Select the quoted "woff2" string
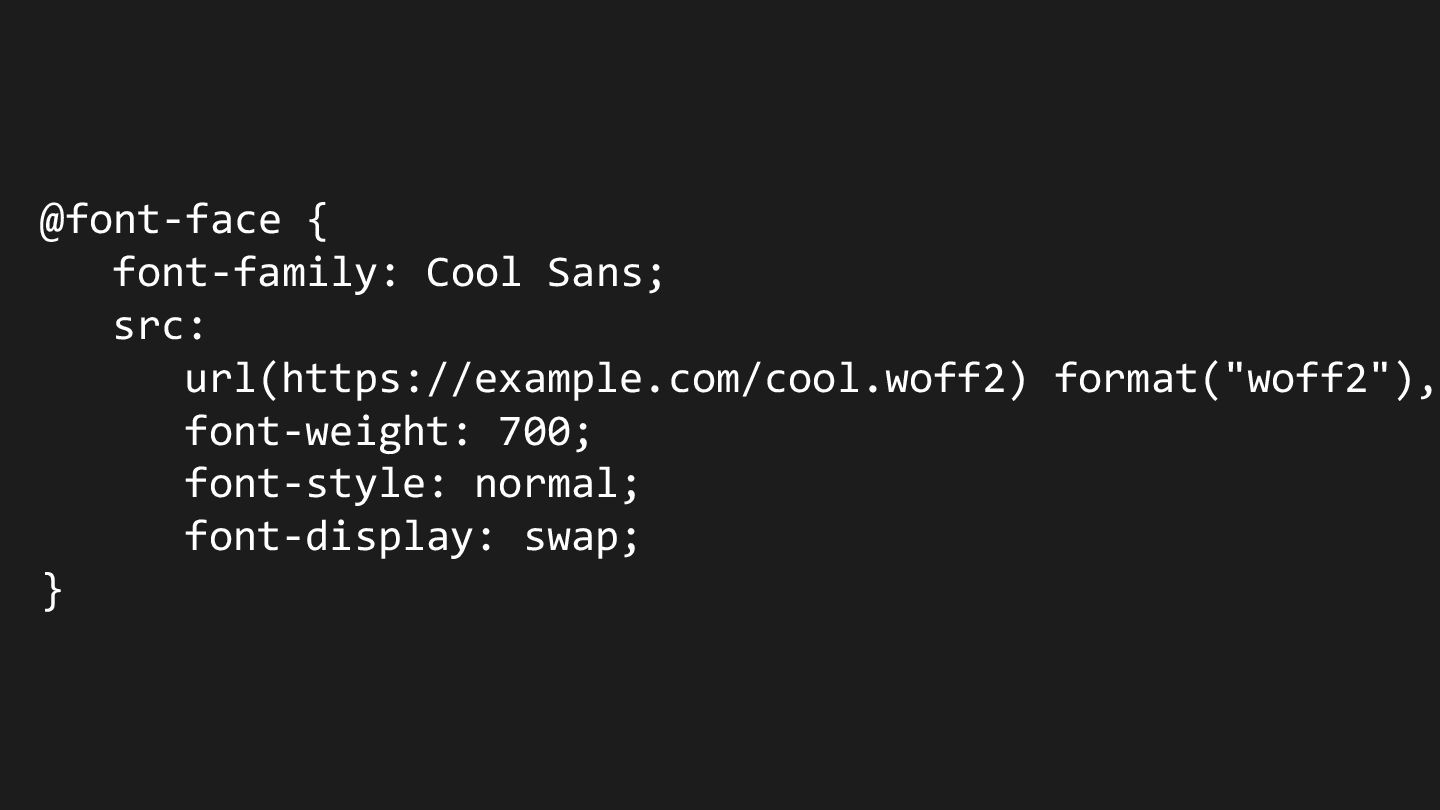This screenshot has height=810, width=1440. point(1306,379)
